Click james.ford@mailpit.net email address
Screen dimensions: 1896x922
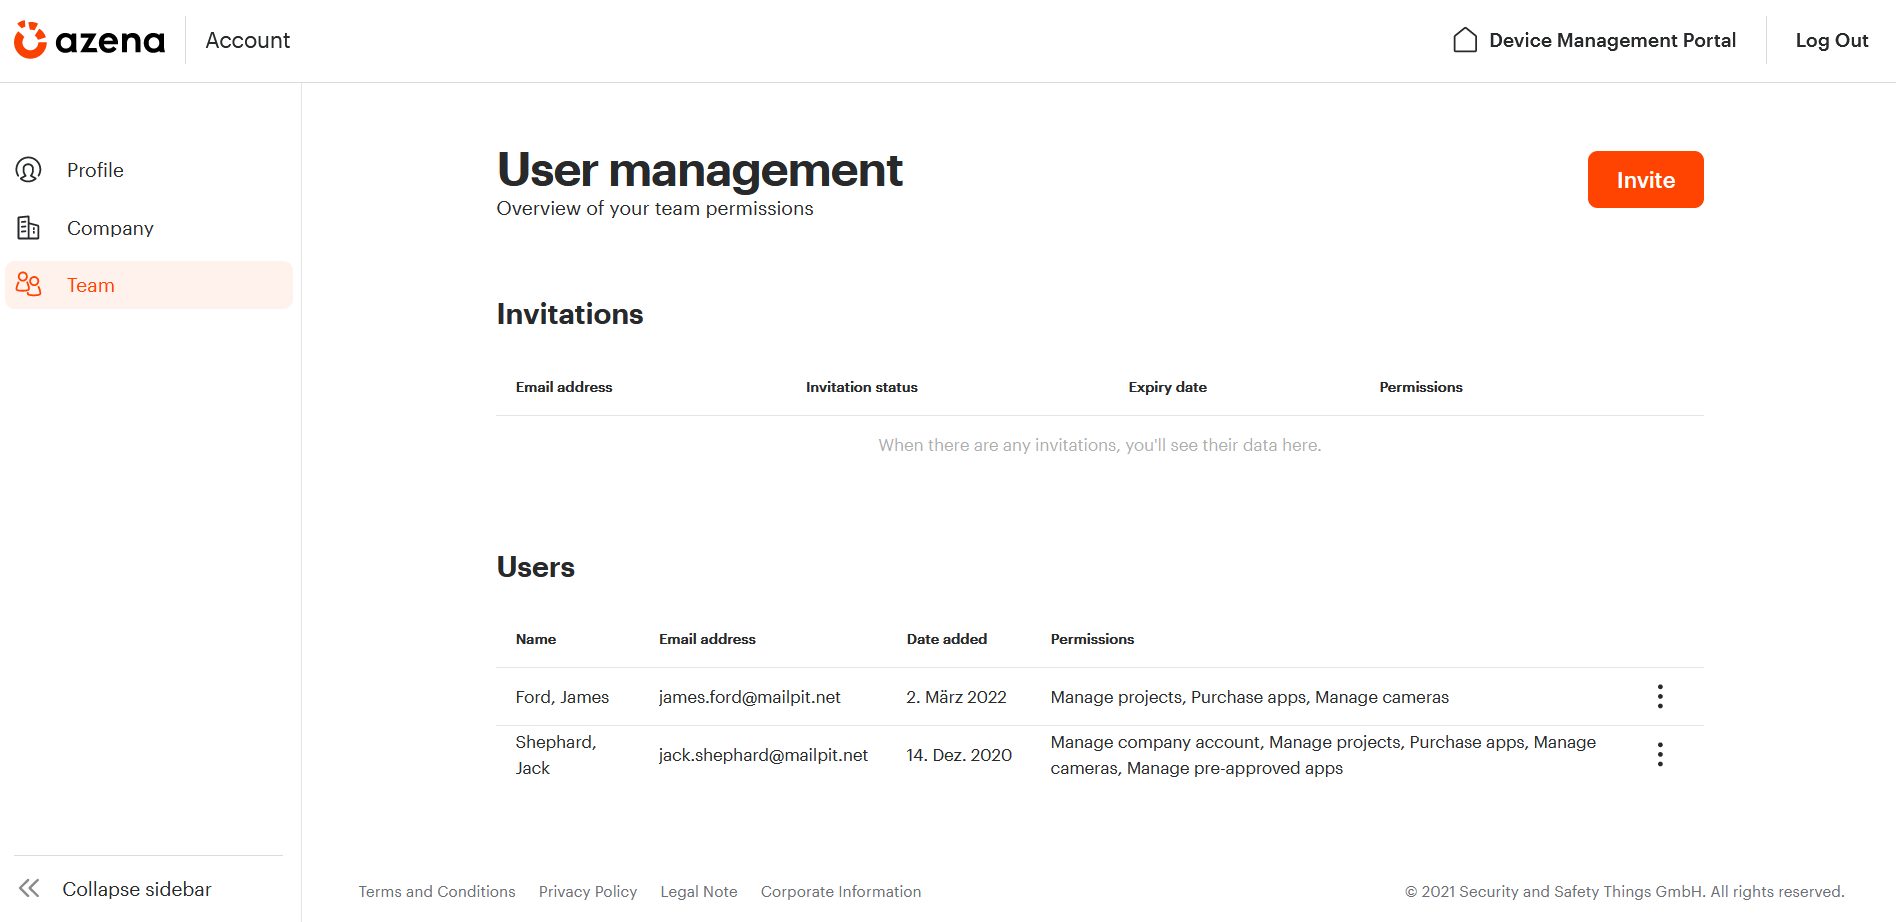750,697
